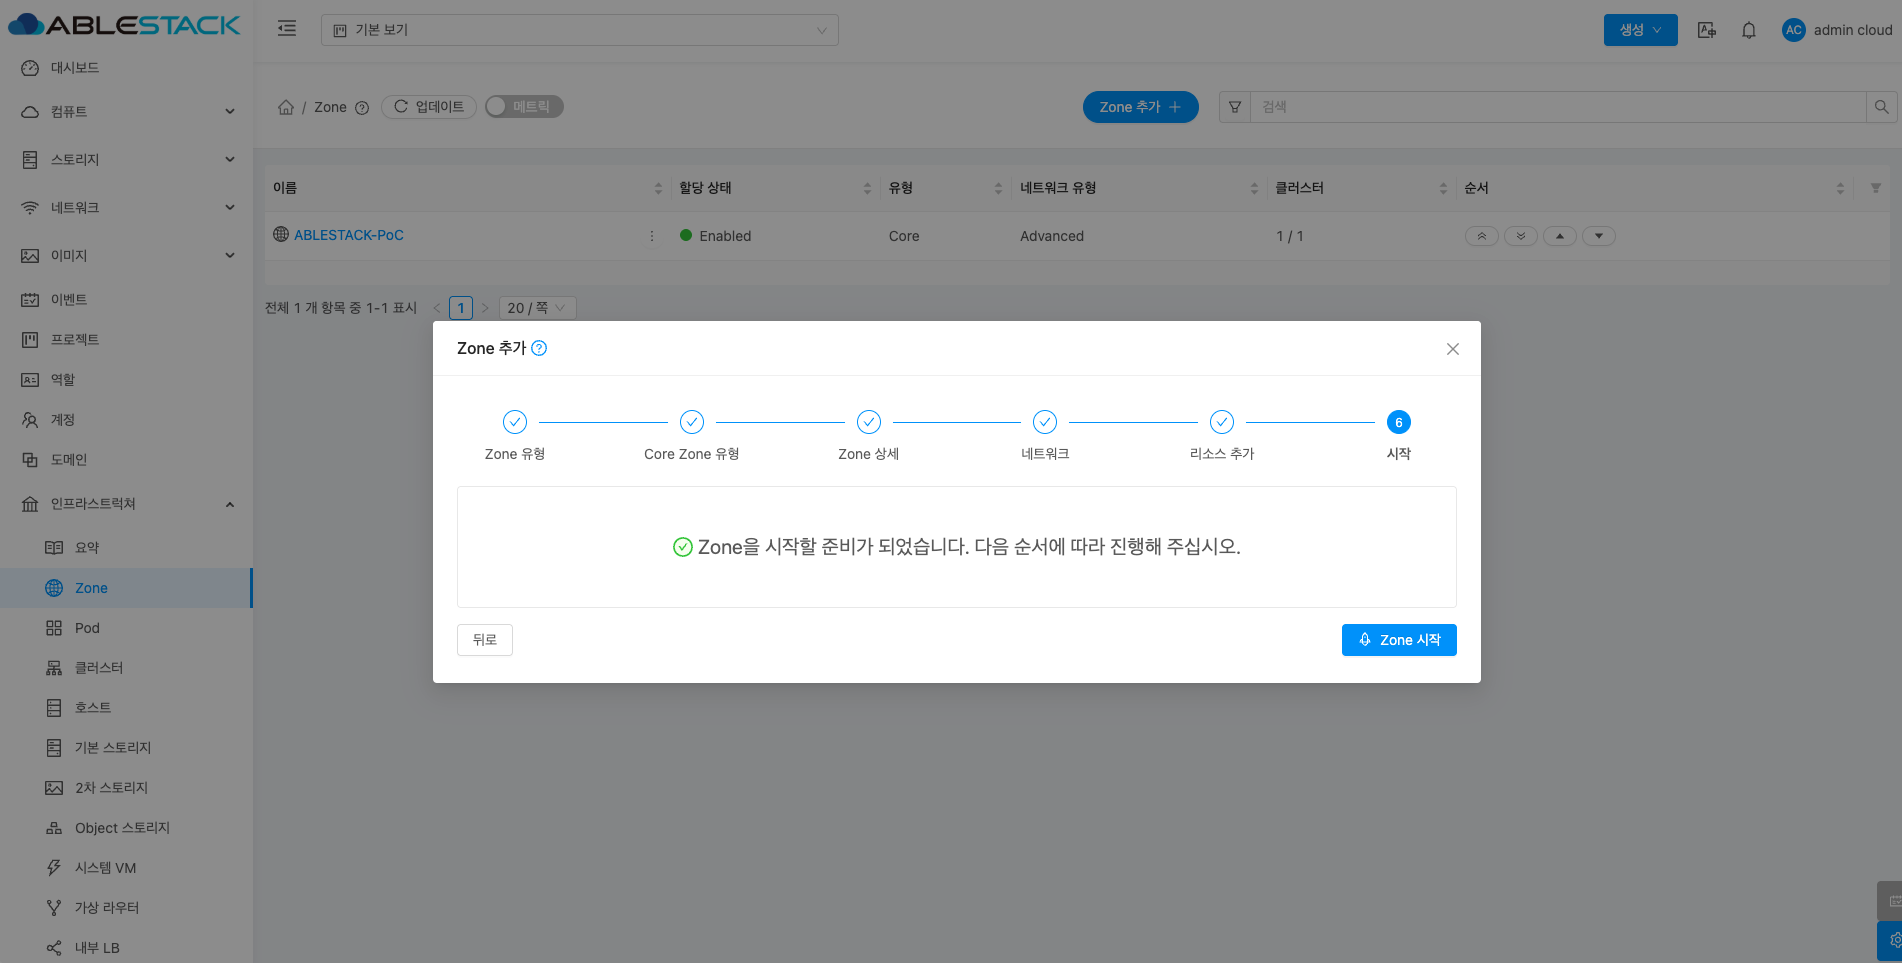The image size is (1902, 963).
Task: Open the 기본 보기 view dropdown
Action: (x=580, y=30)
